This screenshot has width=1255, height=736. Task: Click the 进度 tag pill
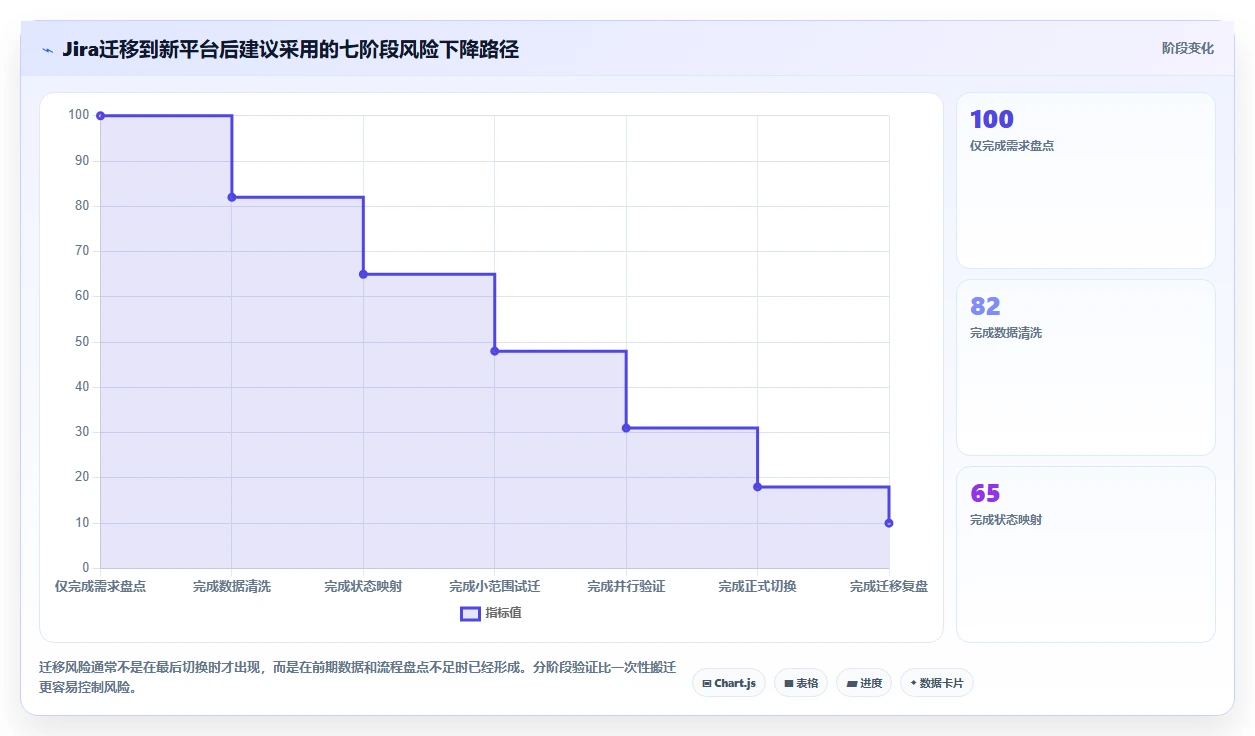point(864,683)
